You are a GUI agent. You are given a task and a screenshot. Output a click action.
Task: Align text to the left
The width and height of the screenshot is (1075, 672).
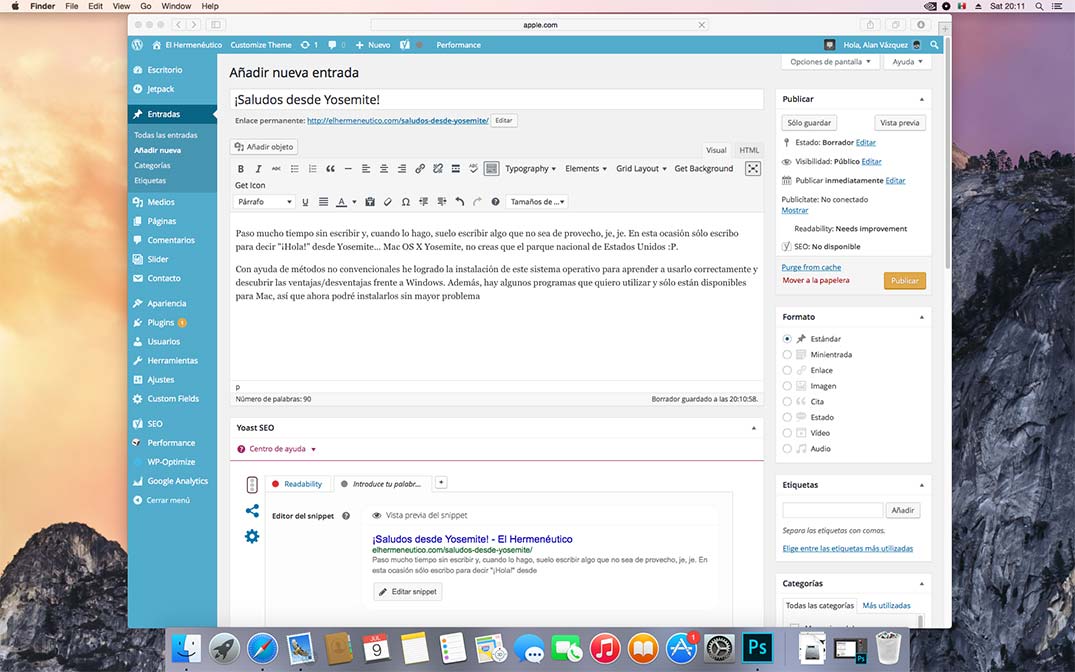click(366, 169)
